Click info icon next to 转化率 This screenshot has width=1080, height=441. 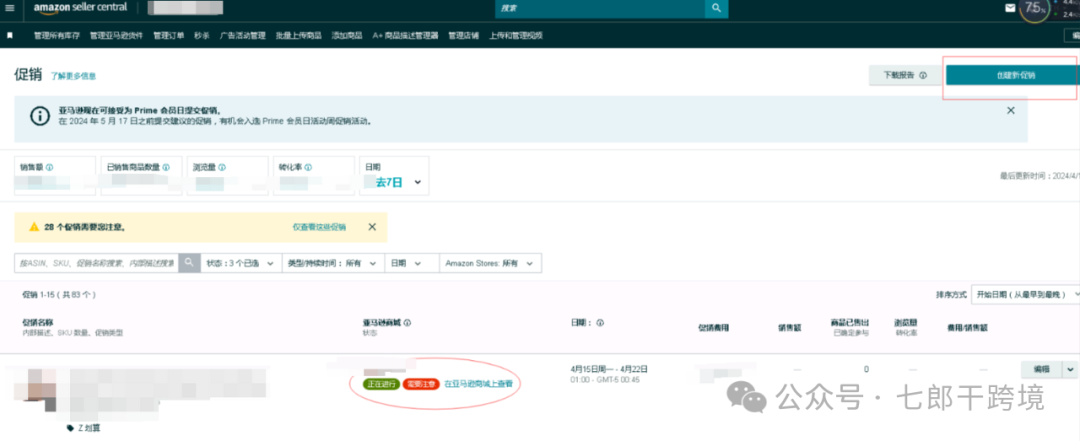(x=308, y=167)
